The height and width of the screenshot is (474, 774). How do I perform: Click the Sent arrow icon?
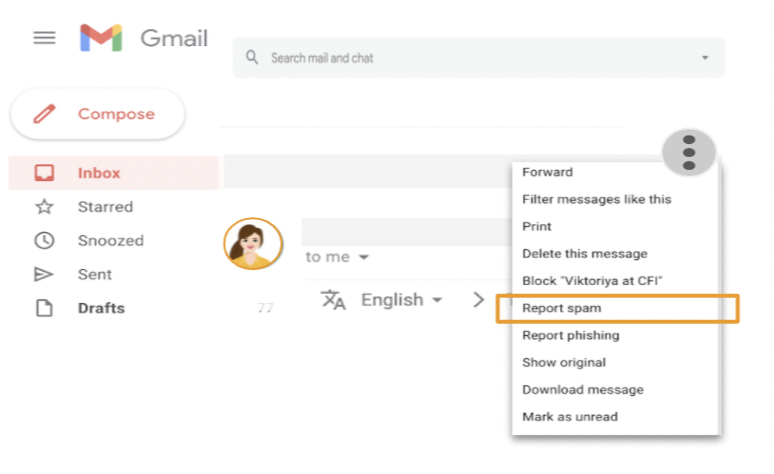pyautogui.click(x=43, y=274)
